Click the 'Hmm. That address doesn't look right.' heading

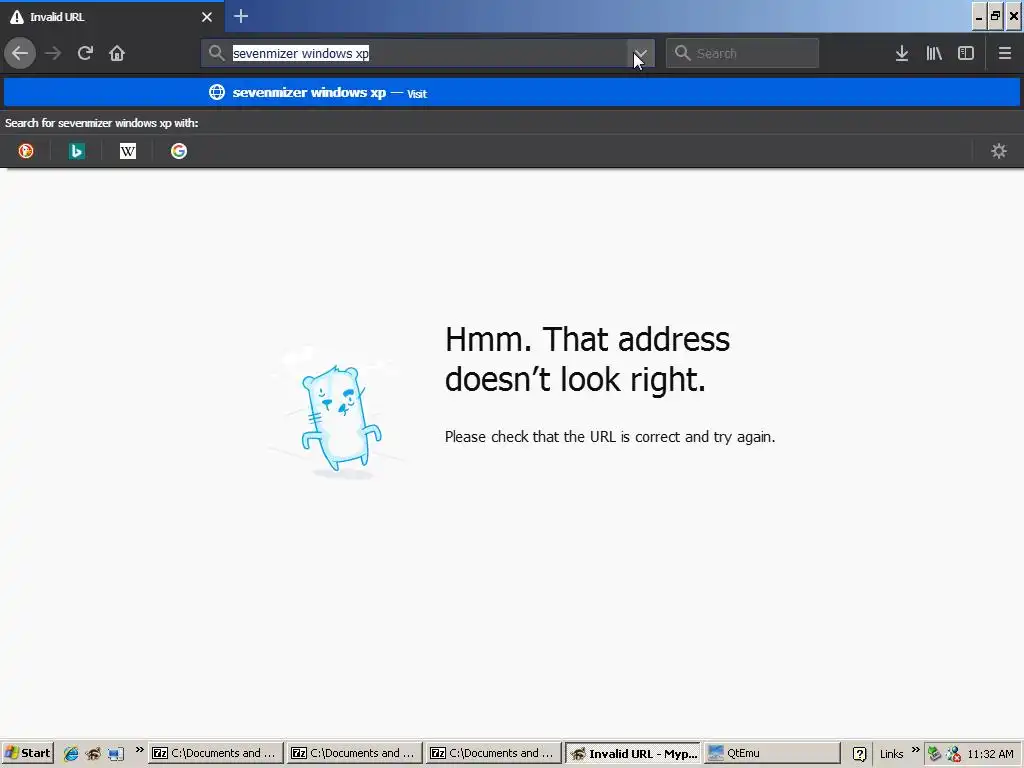(x=587, y=359)
